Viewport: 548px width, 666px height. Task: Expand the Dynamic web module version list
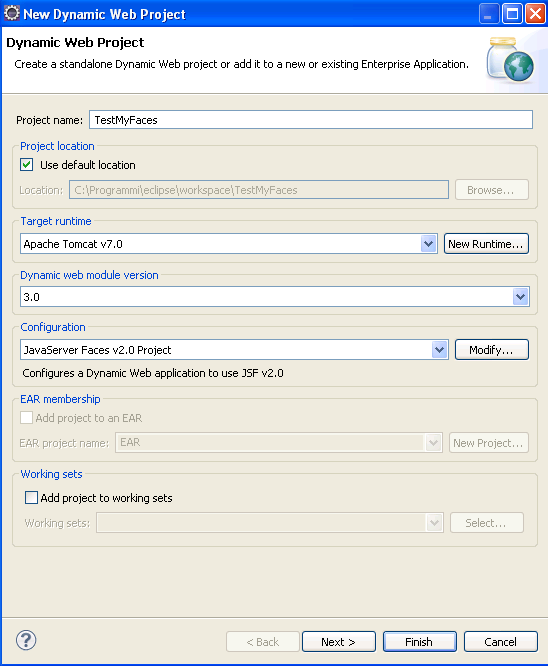coord(520,296)
